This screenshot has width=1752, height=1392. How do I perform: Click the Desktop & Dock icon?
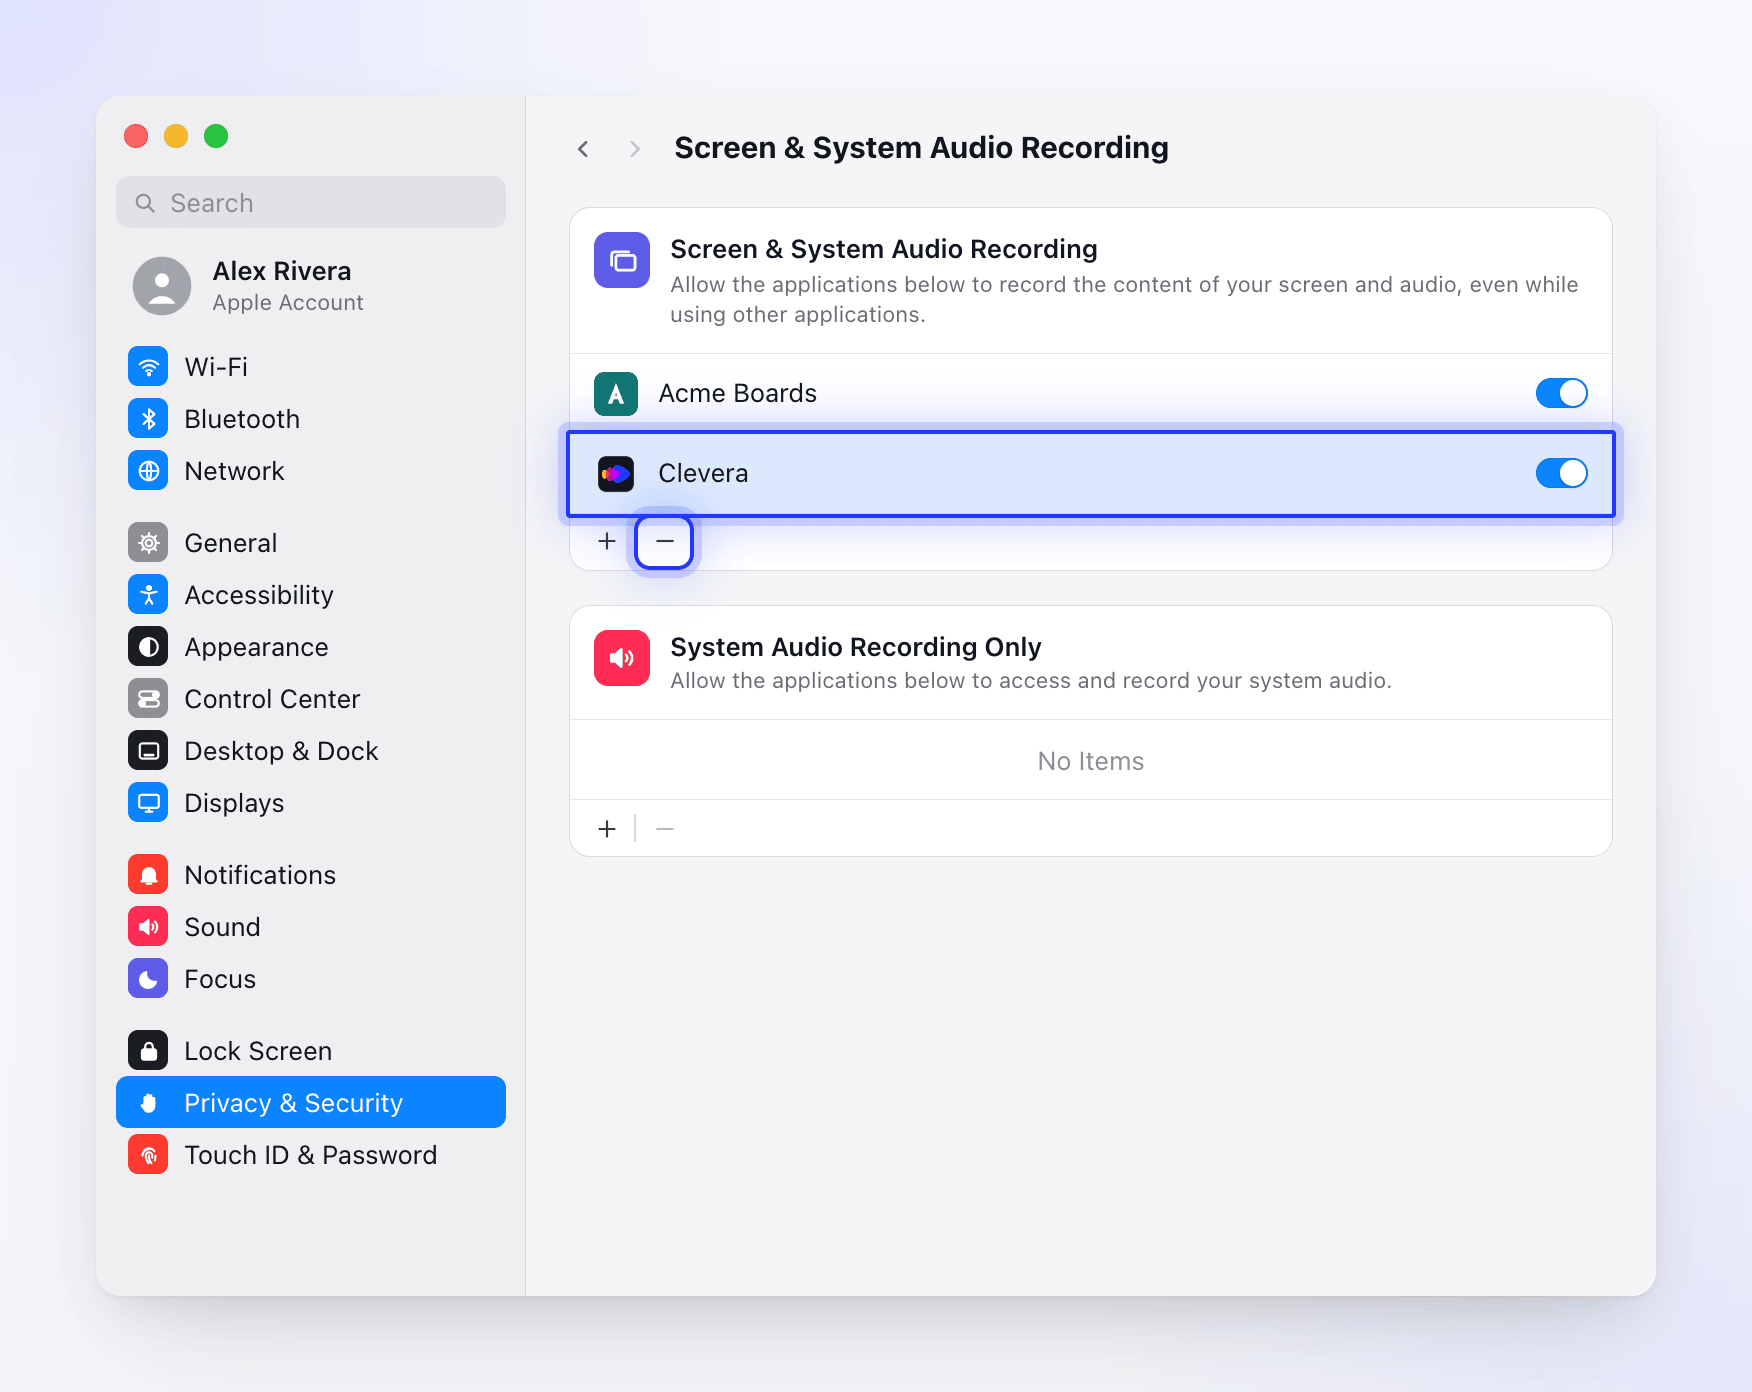point(148,750)
